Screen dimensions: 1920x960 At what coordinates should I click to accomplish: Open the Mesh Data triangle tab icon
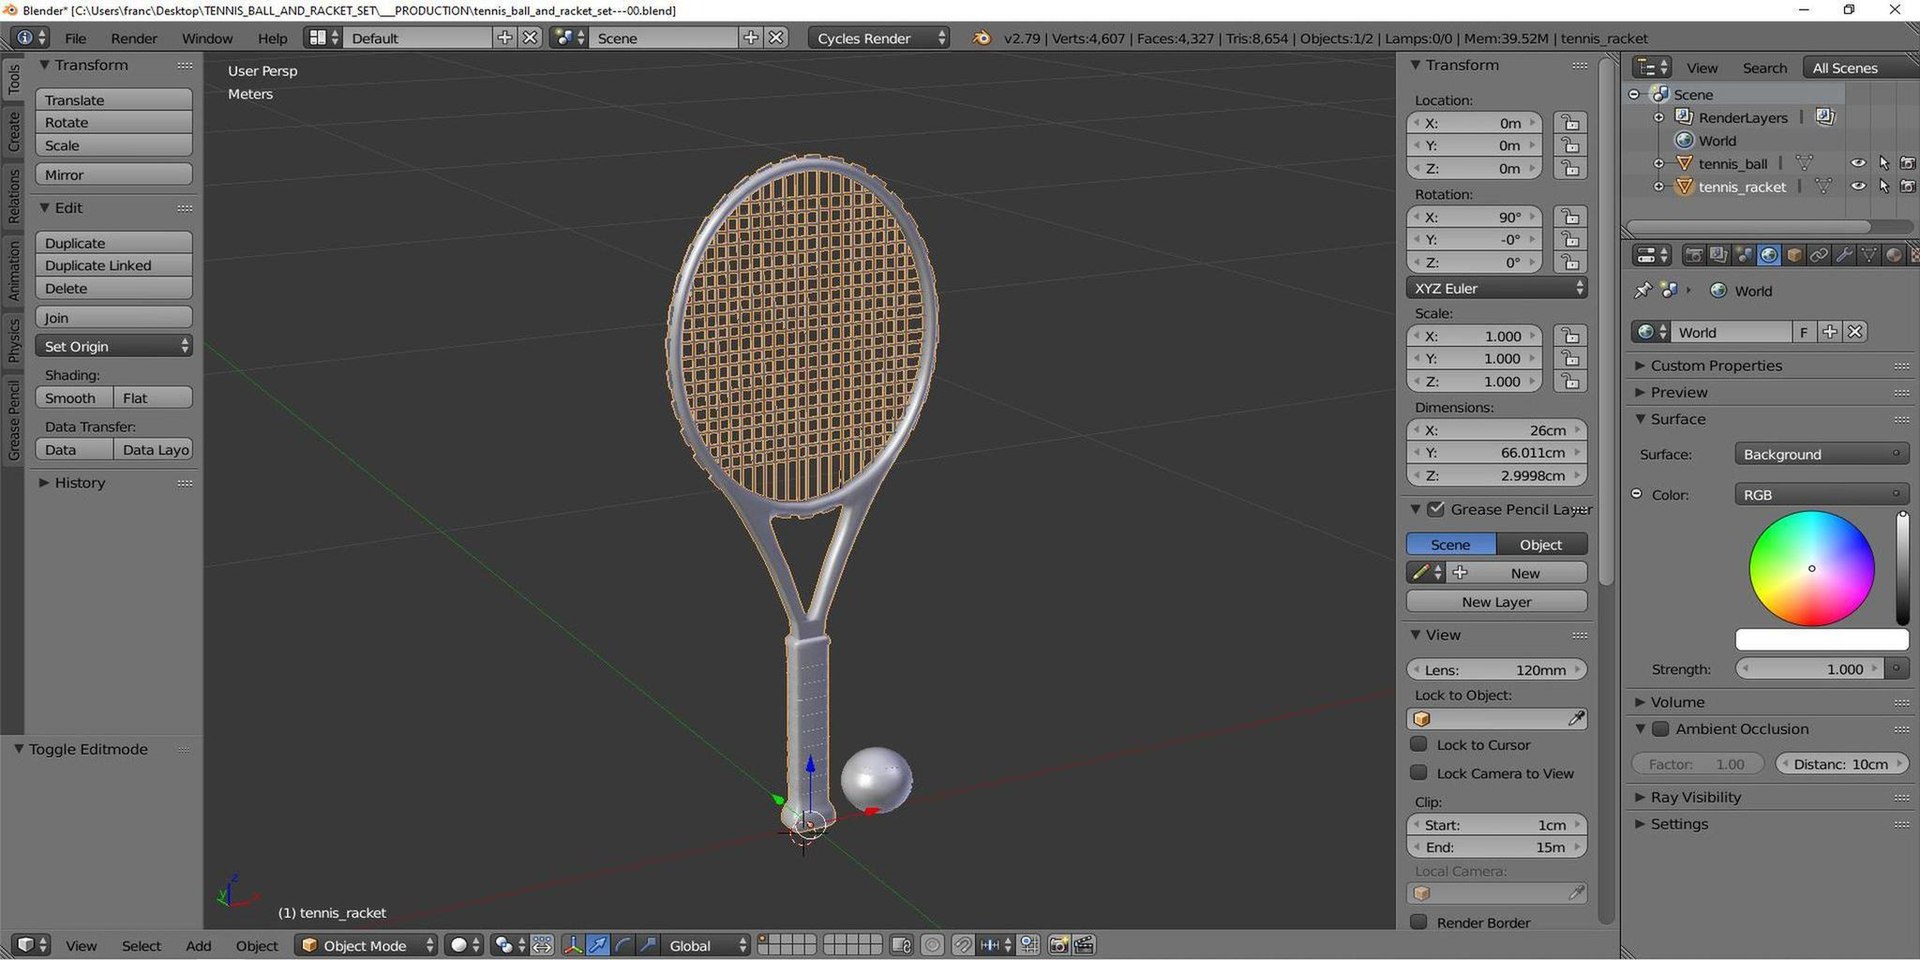pos(1869,255)
